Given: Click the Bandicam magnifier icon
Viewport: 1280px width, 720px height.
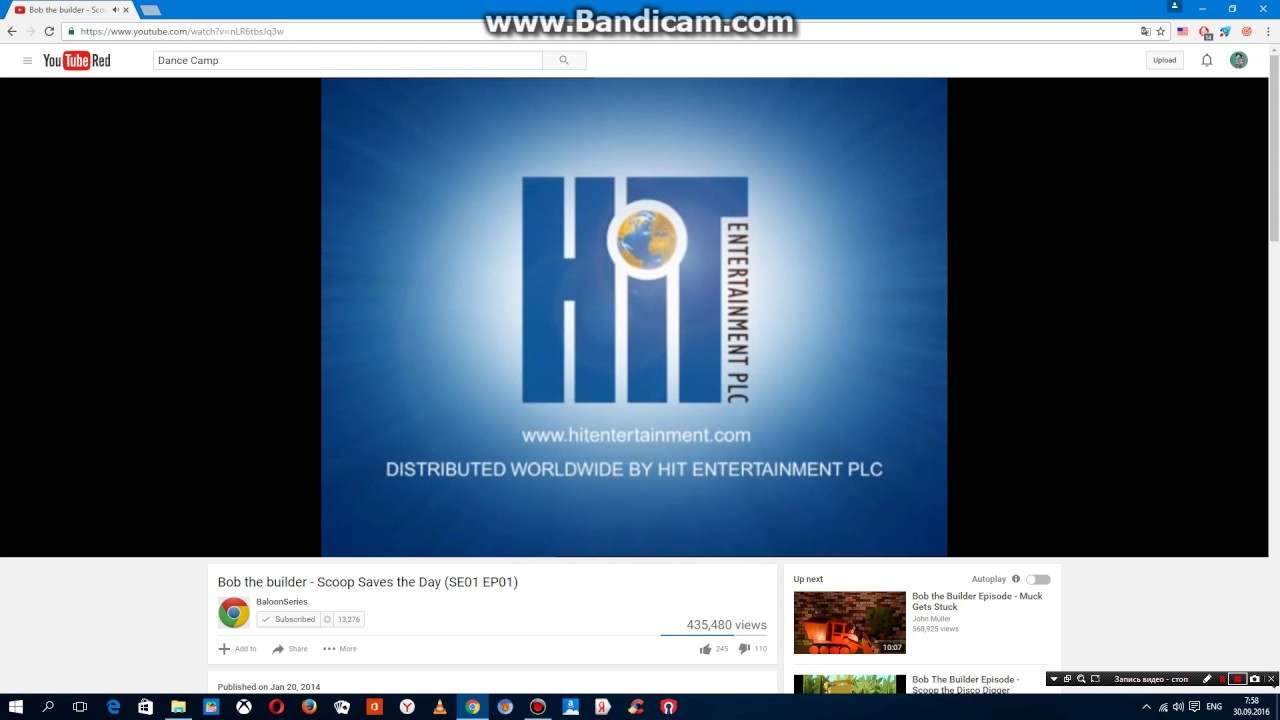Looking at the screenshot, I should [1081, 679].
